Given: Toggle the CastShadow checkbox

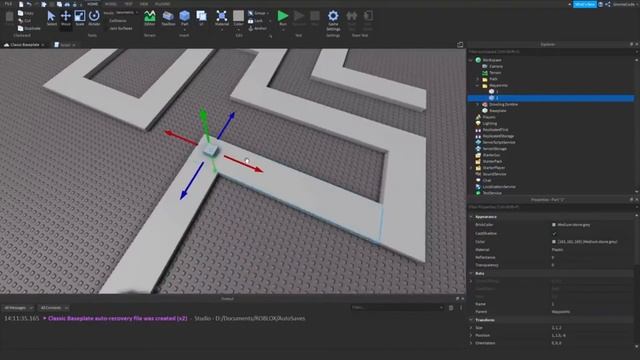Looking at the screenshot, I should tap(554, 233).
